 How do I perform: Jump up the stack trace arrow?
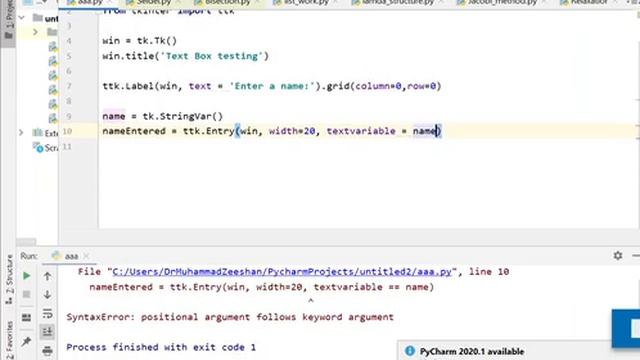click(x=47, y=276)
